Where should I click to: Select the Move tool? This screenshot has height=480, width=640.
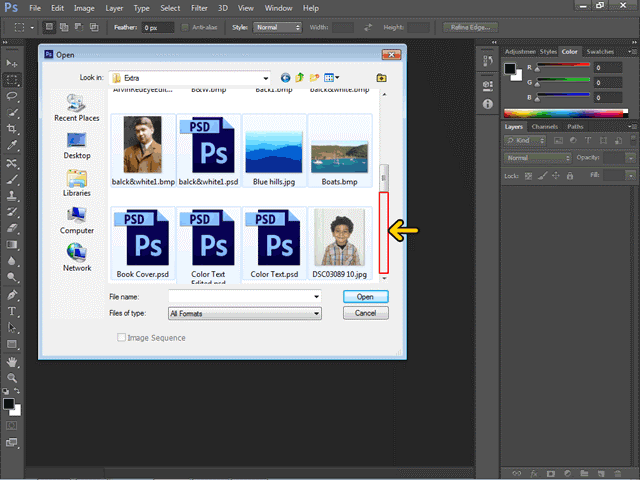pyautogui.click(x=11, y=63)
